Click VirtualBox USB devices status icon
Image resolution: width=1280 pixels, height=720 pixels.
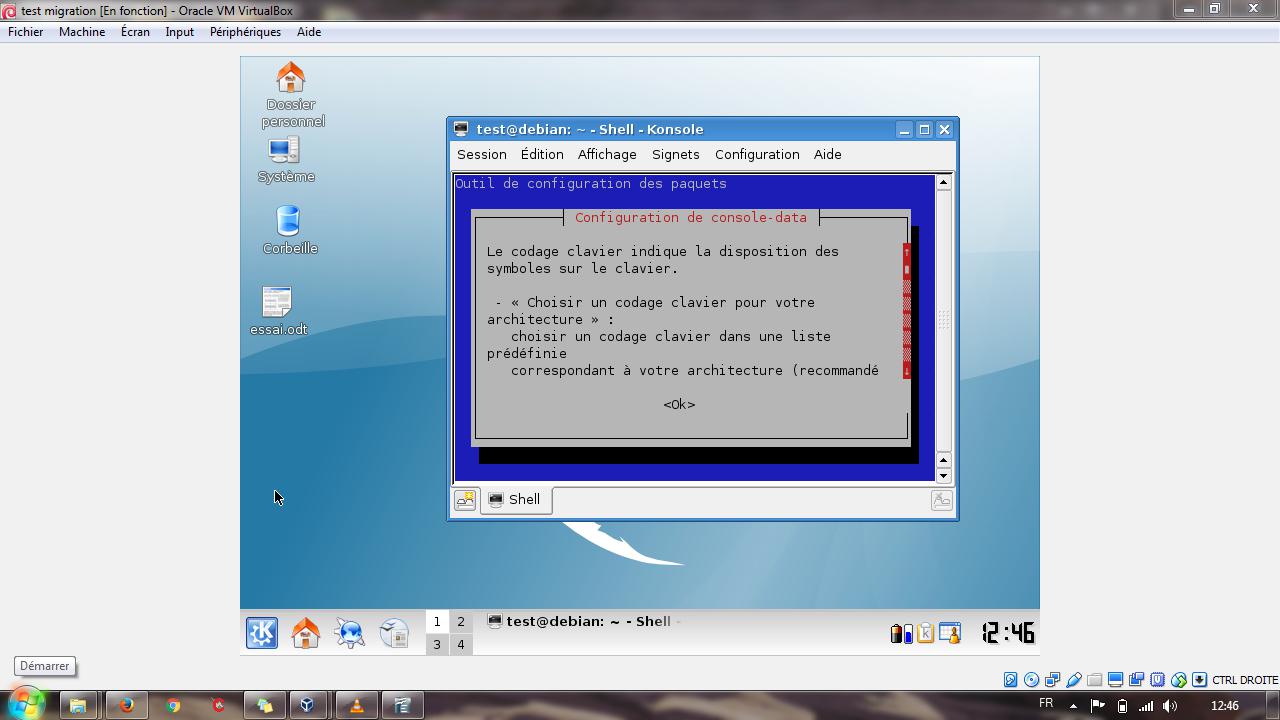pos(1074,680)
